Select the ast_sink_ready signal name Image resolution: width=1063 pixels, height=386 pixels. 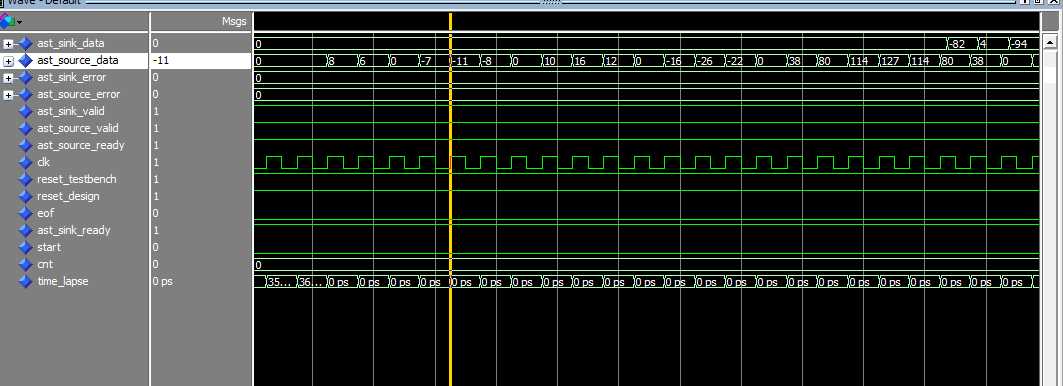click(x=73, y=230)
